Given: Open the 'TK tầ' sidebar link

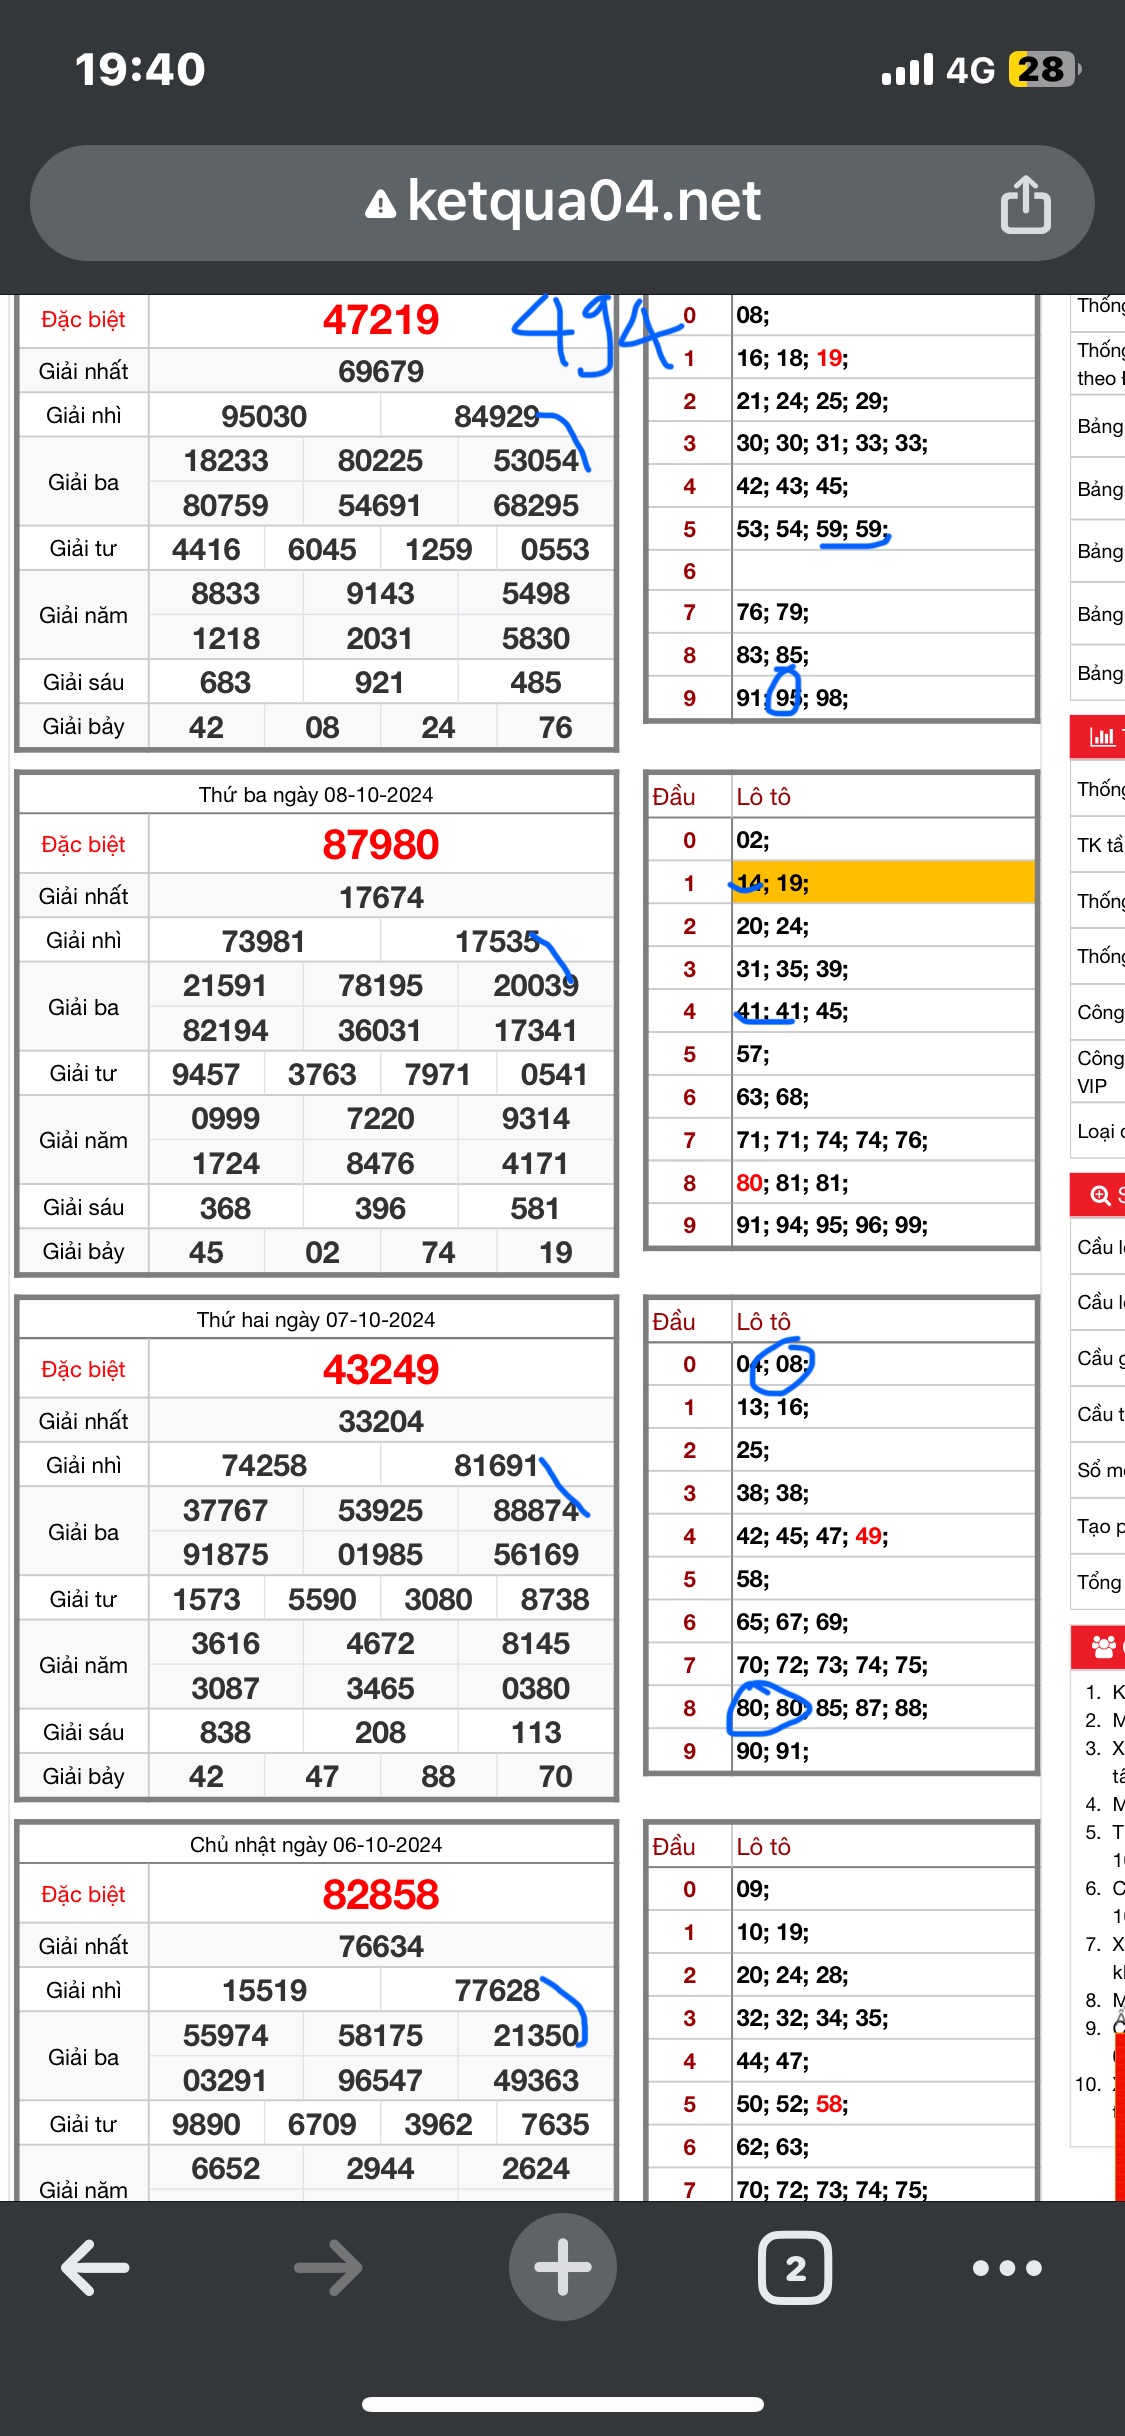Looking at the screenshot, I should click(1099, 845).
